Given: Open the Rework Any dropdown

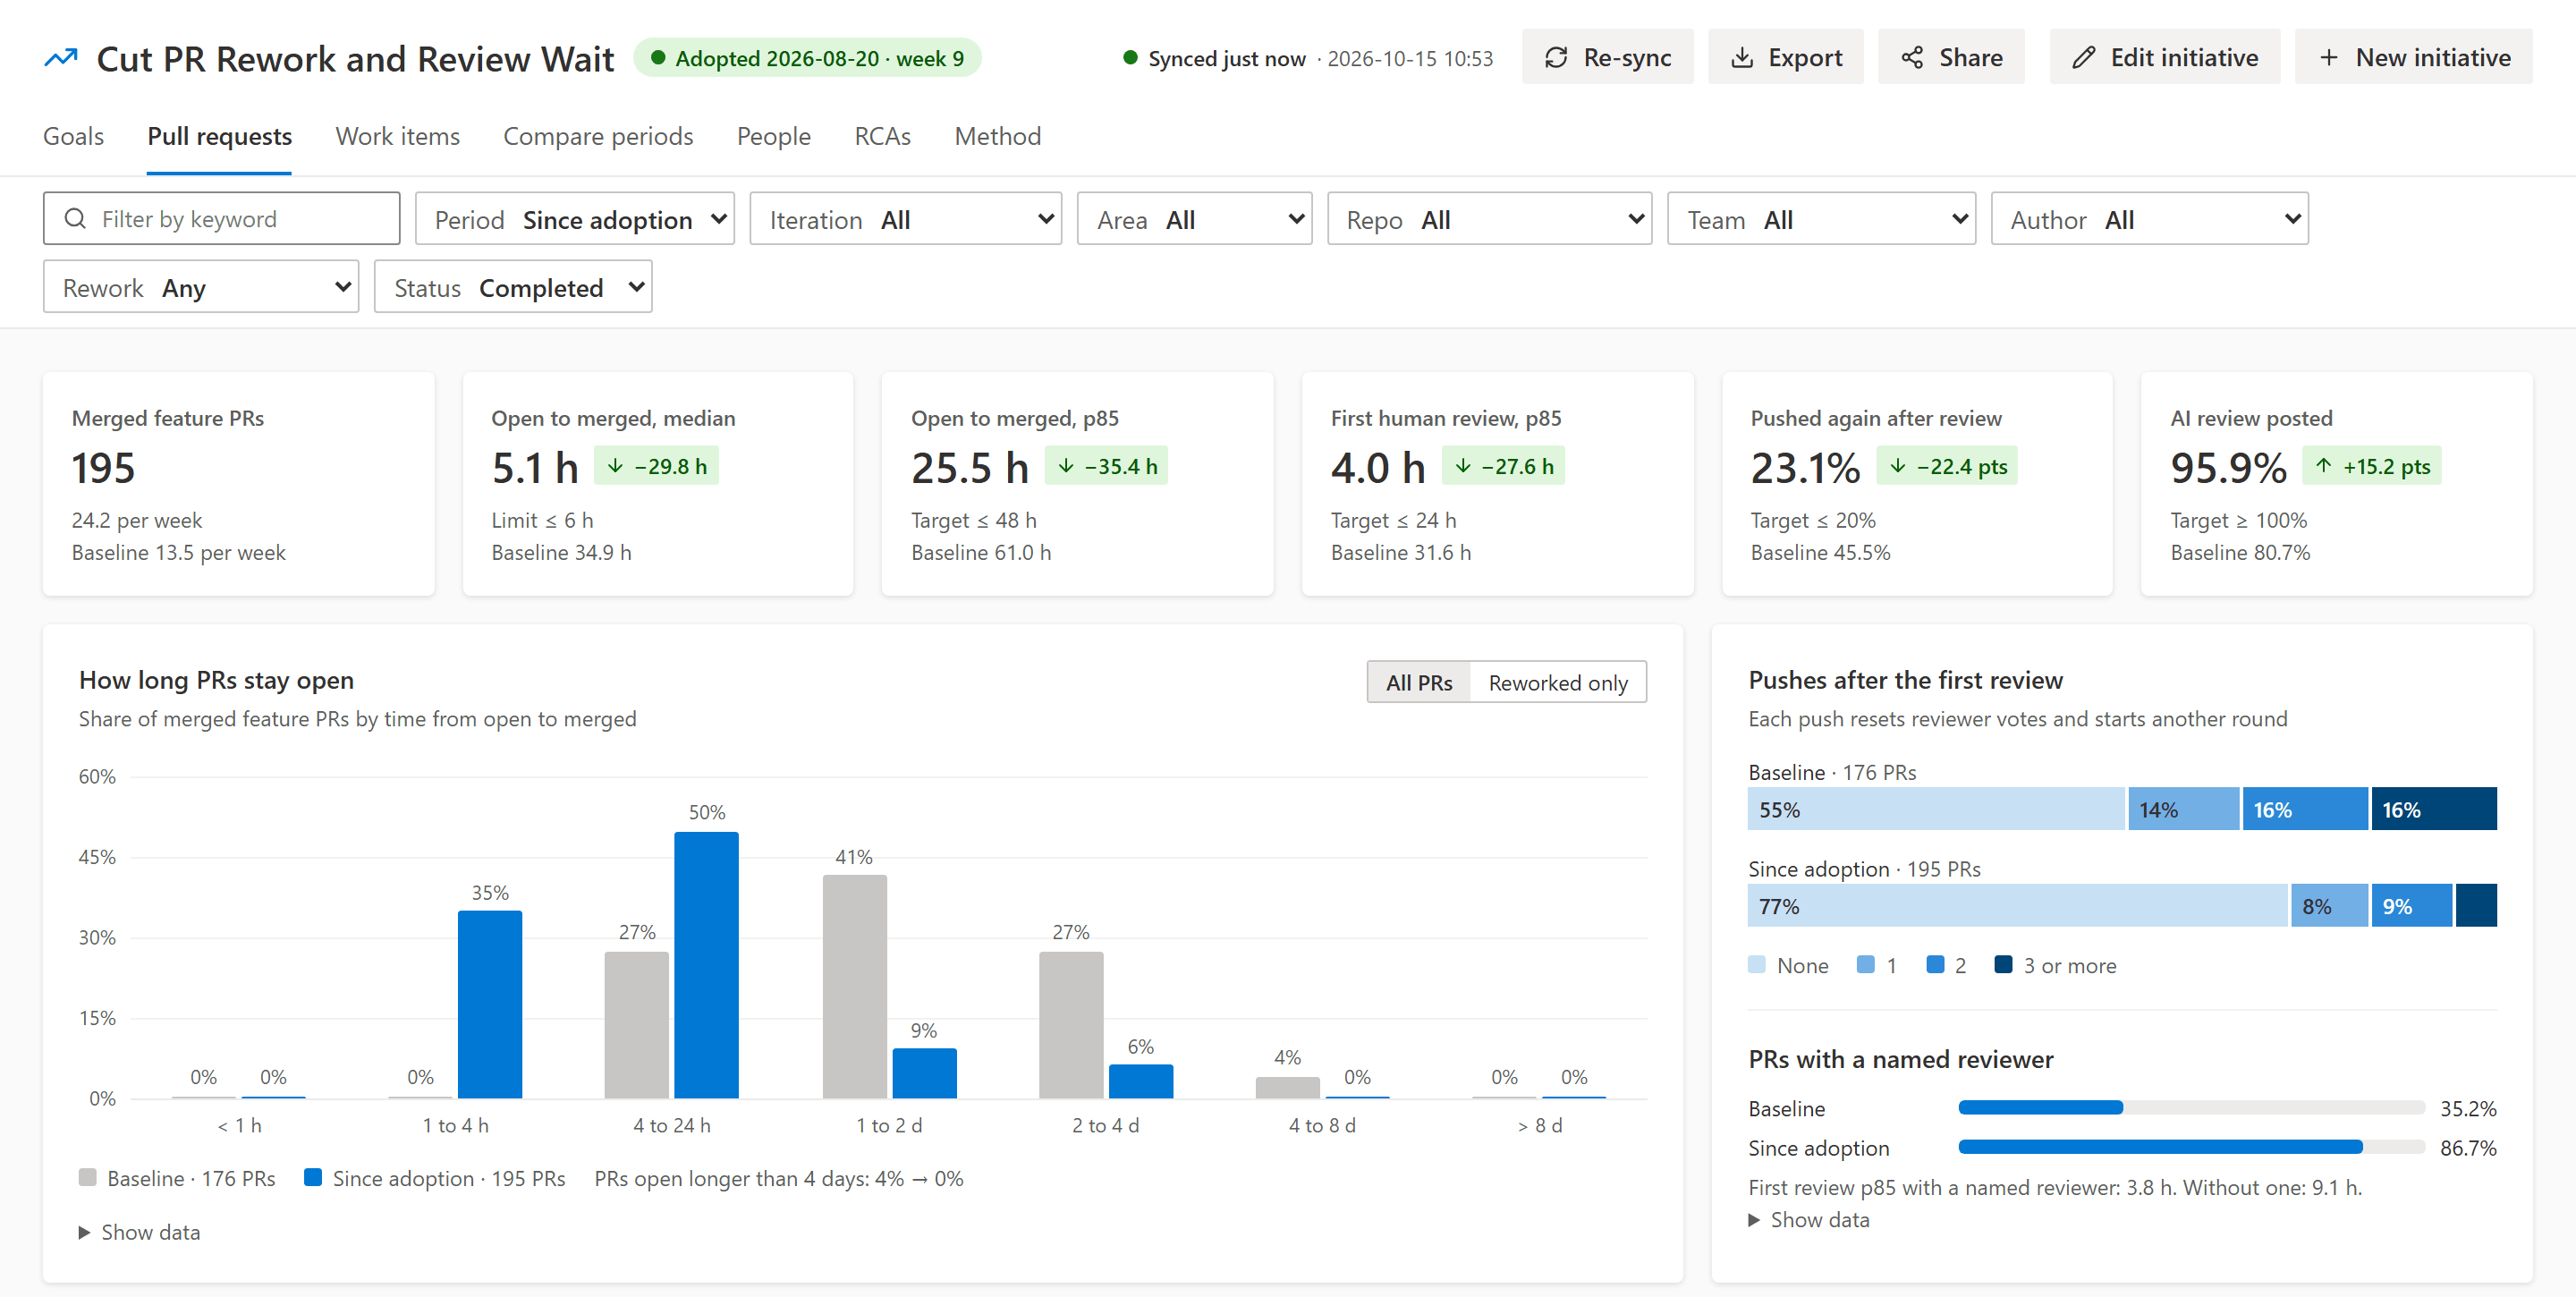Looking at the screenshot, I should pos(201,286).
